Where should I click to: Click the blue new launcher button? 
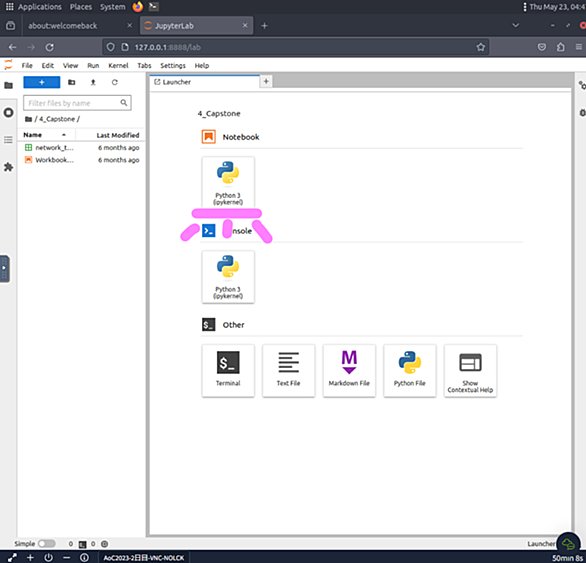(x=41, y=82)
